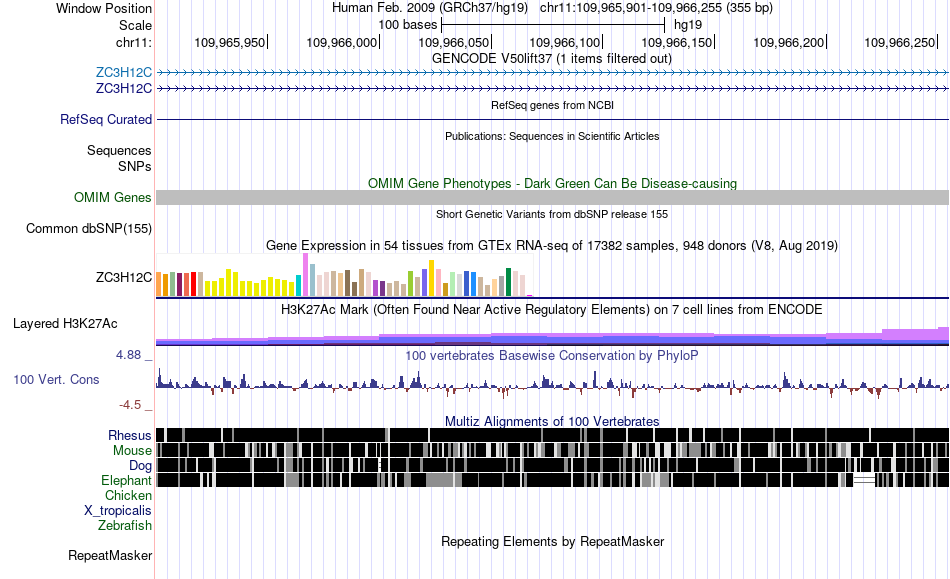Click the Dog alignment label
This screenshot has height=579, width=950.
click(x=140, y=465)
